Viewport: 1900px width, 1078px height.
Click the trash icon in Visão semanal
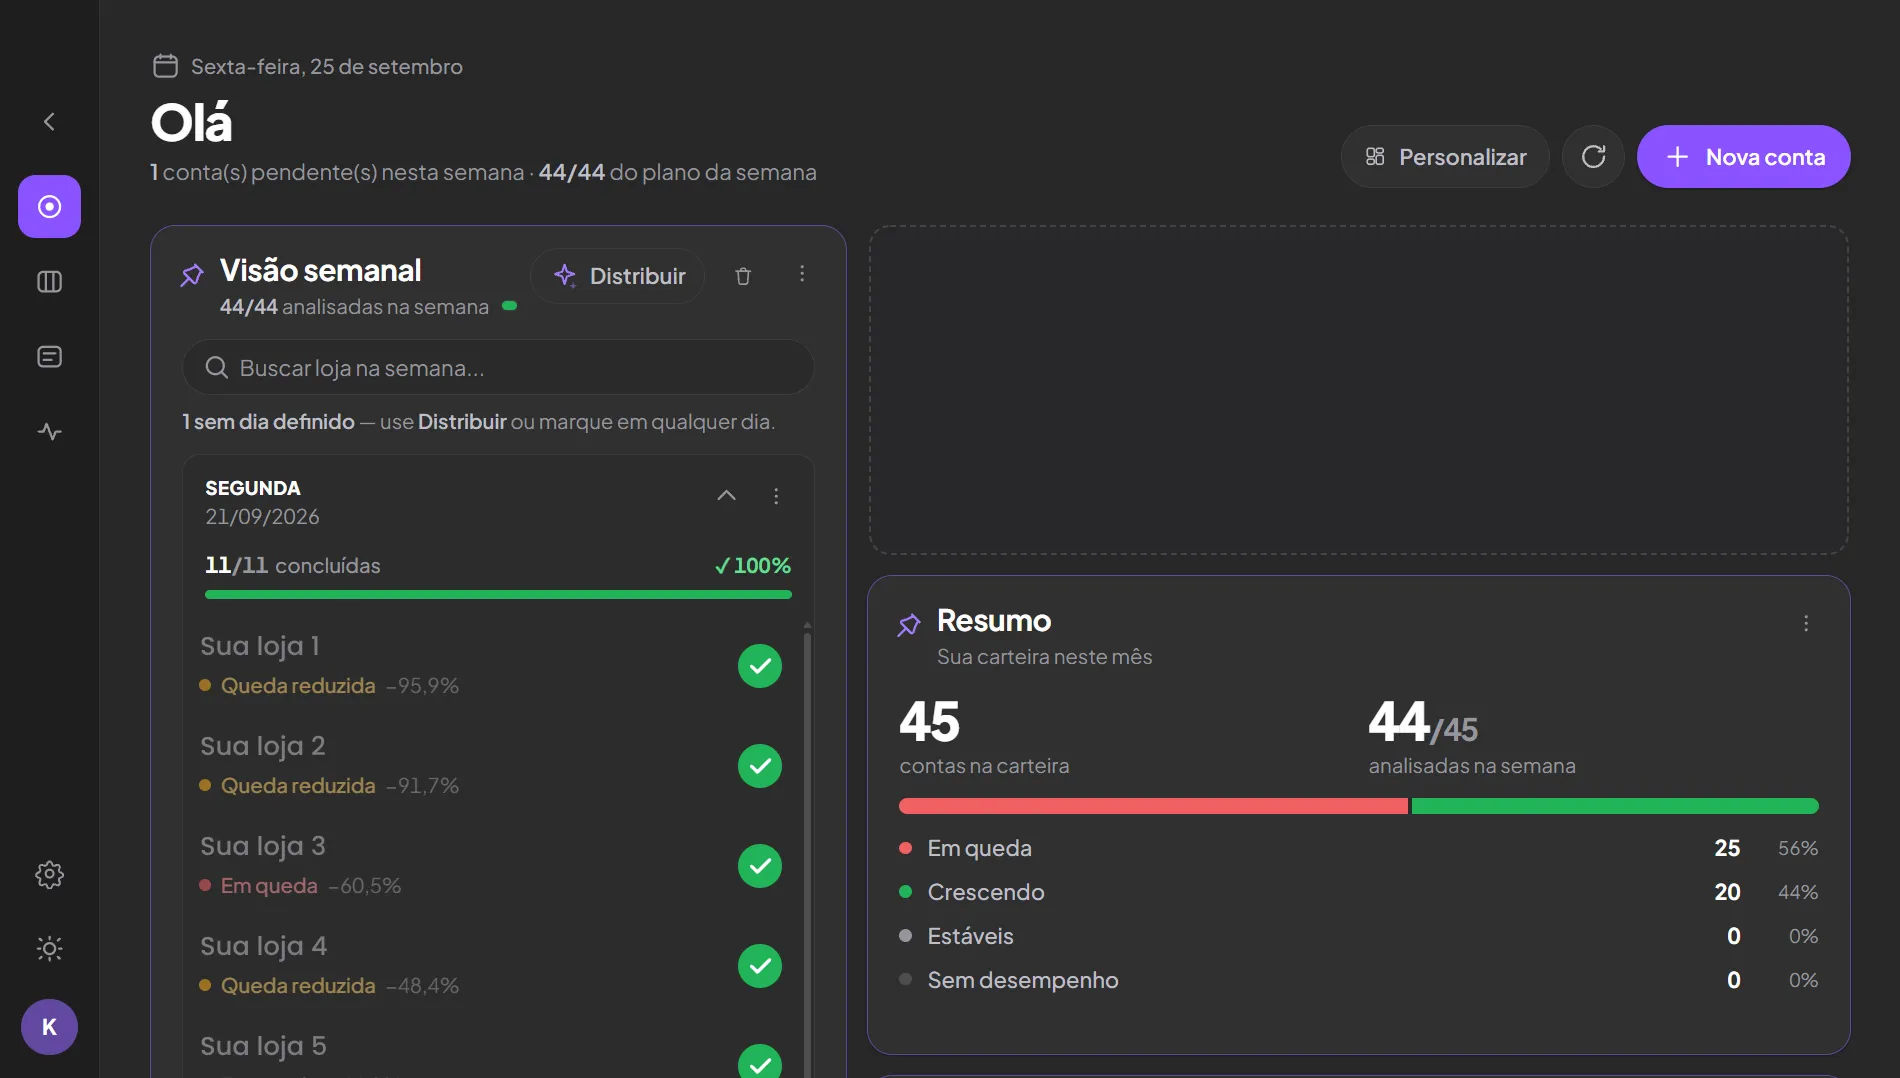(743, 276)
